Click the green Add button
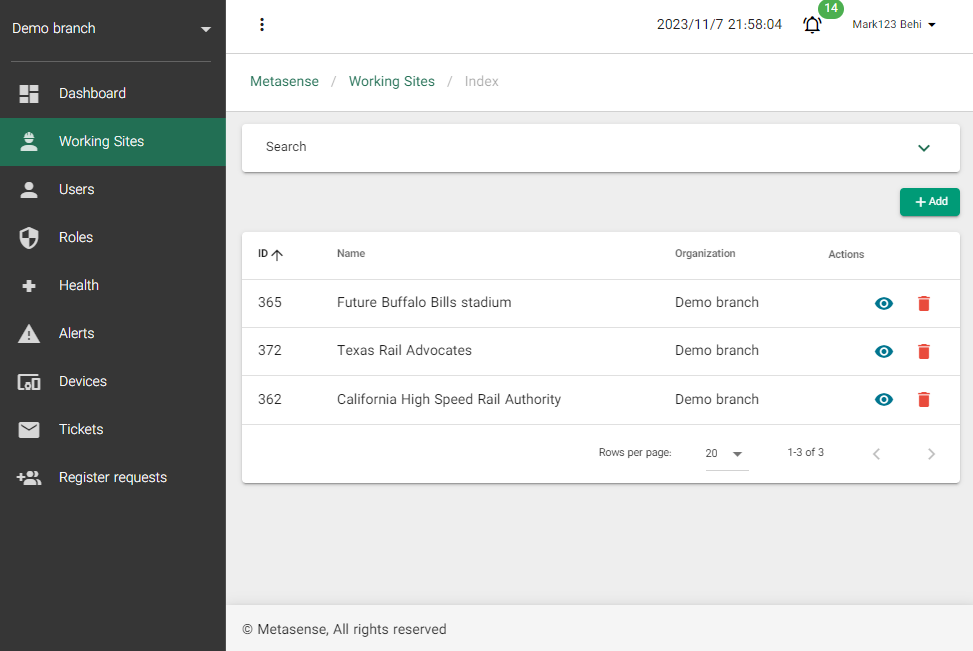The image size is (973, 651). click(x=930, y=202)
